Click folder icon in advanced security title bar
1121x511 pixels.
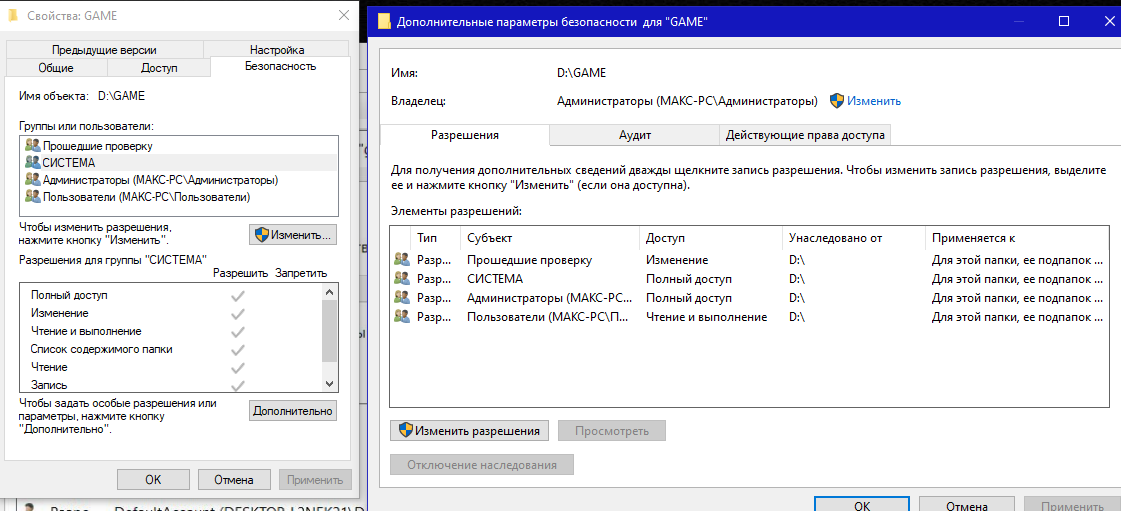click(384, 21)
